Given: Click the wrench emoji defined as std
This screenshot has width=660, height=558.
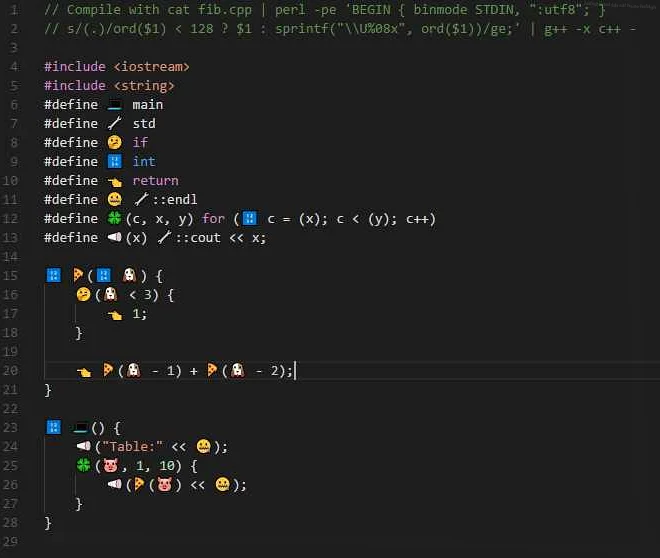Looking at the screenshot, I should point(114,123).
